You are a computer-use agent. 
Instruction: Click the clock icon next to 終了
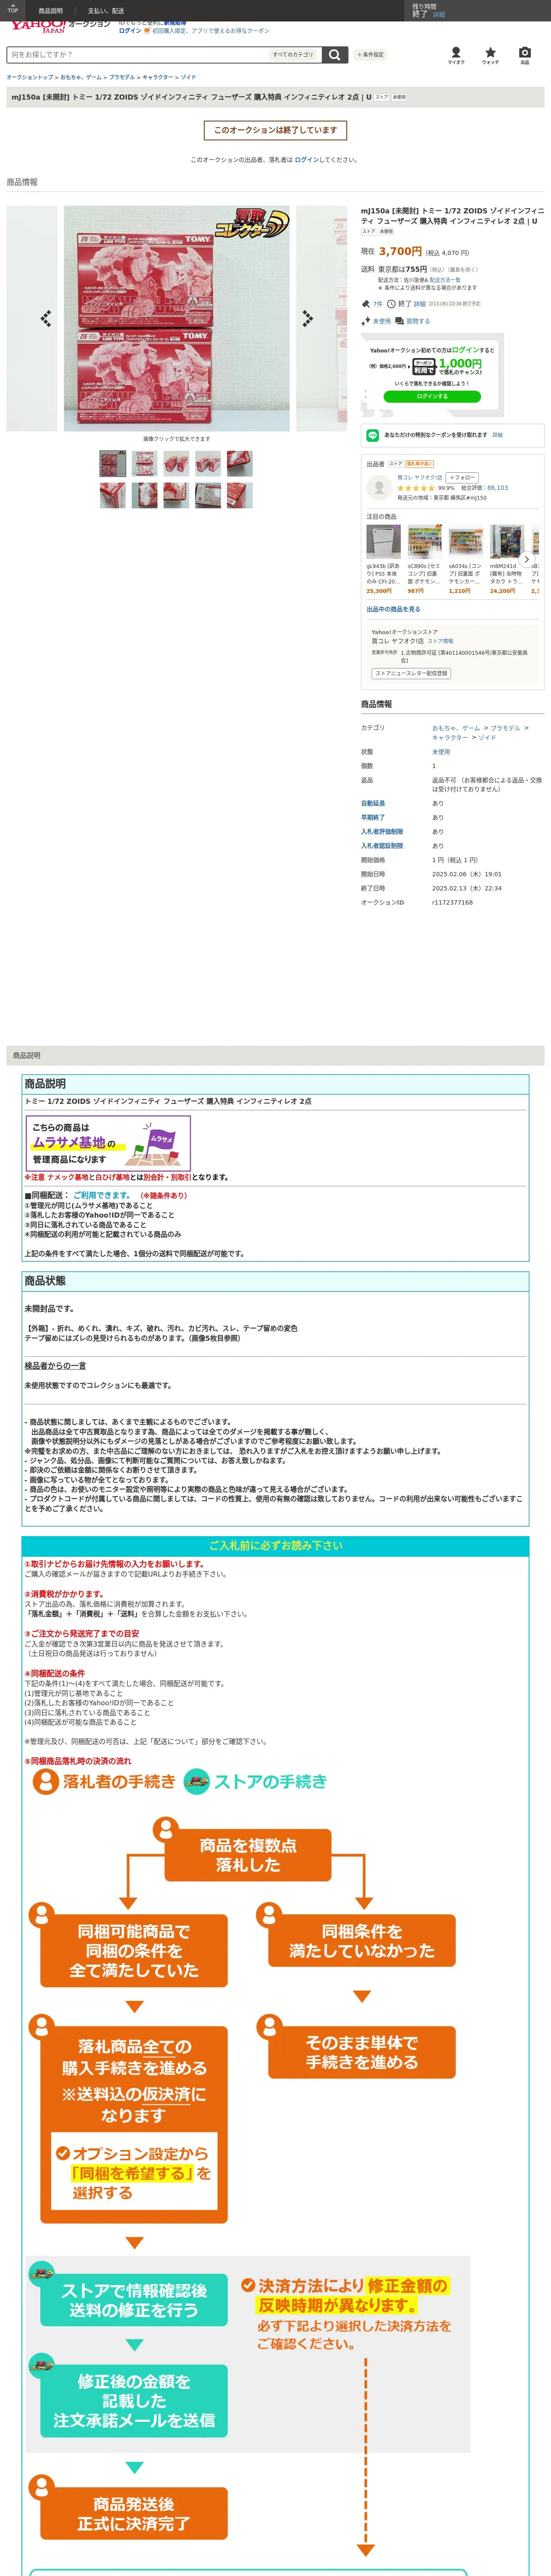click(x=391, y=304)
